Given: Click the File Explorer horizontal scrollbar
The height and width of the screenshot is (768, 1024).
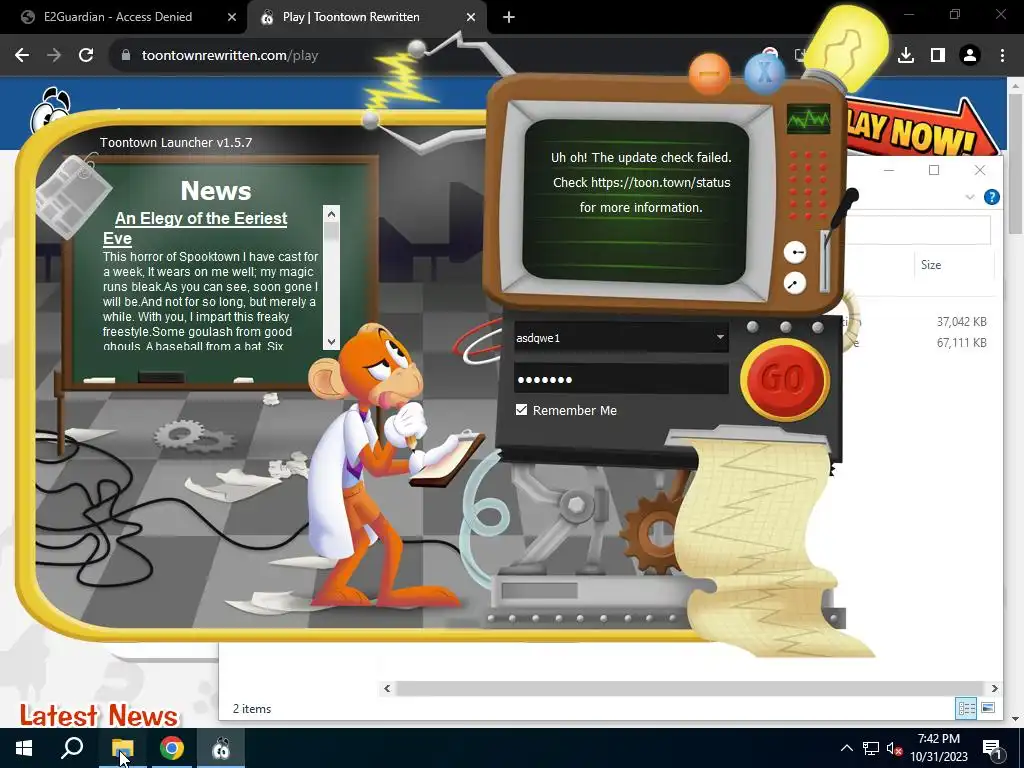Looking at the screenshot, I should 690,688.
